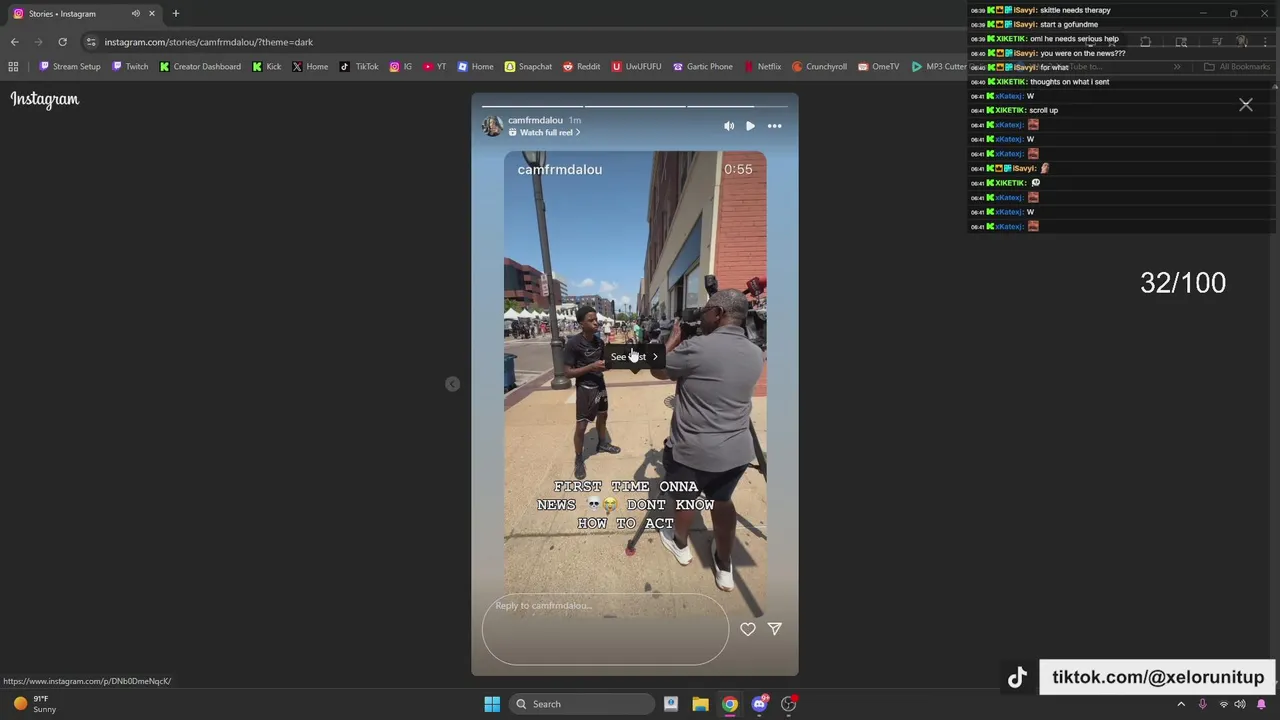Open the "Watch full reel" link

tap(544, 133)
